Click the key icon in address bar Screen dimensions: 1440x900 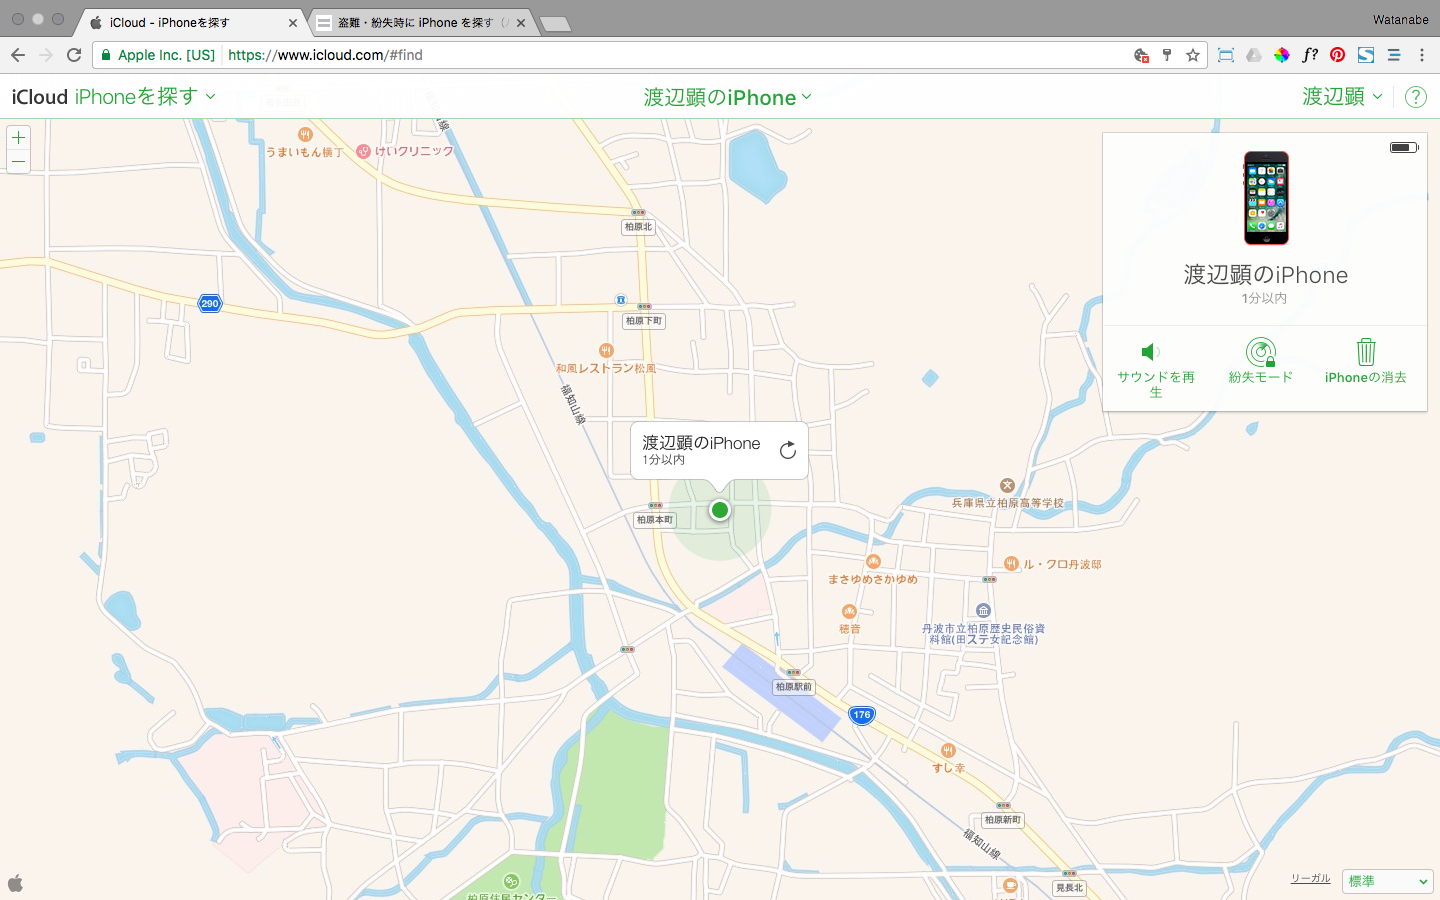[1167, 55]
